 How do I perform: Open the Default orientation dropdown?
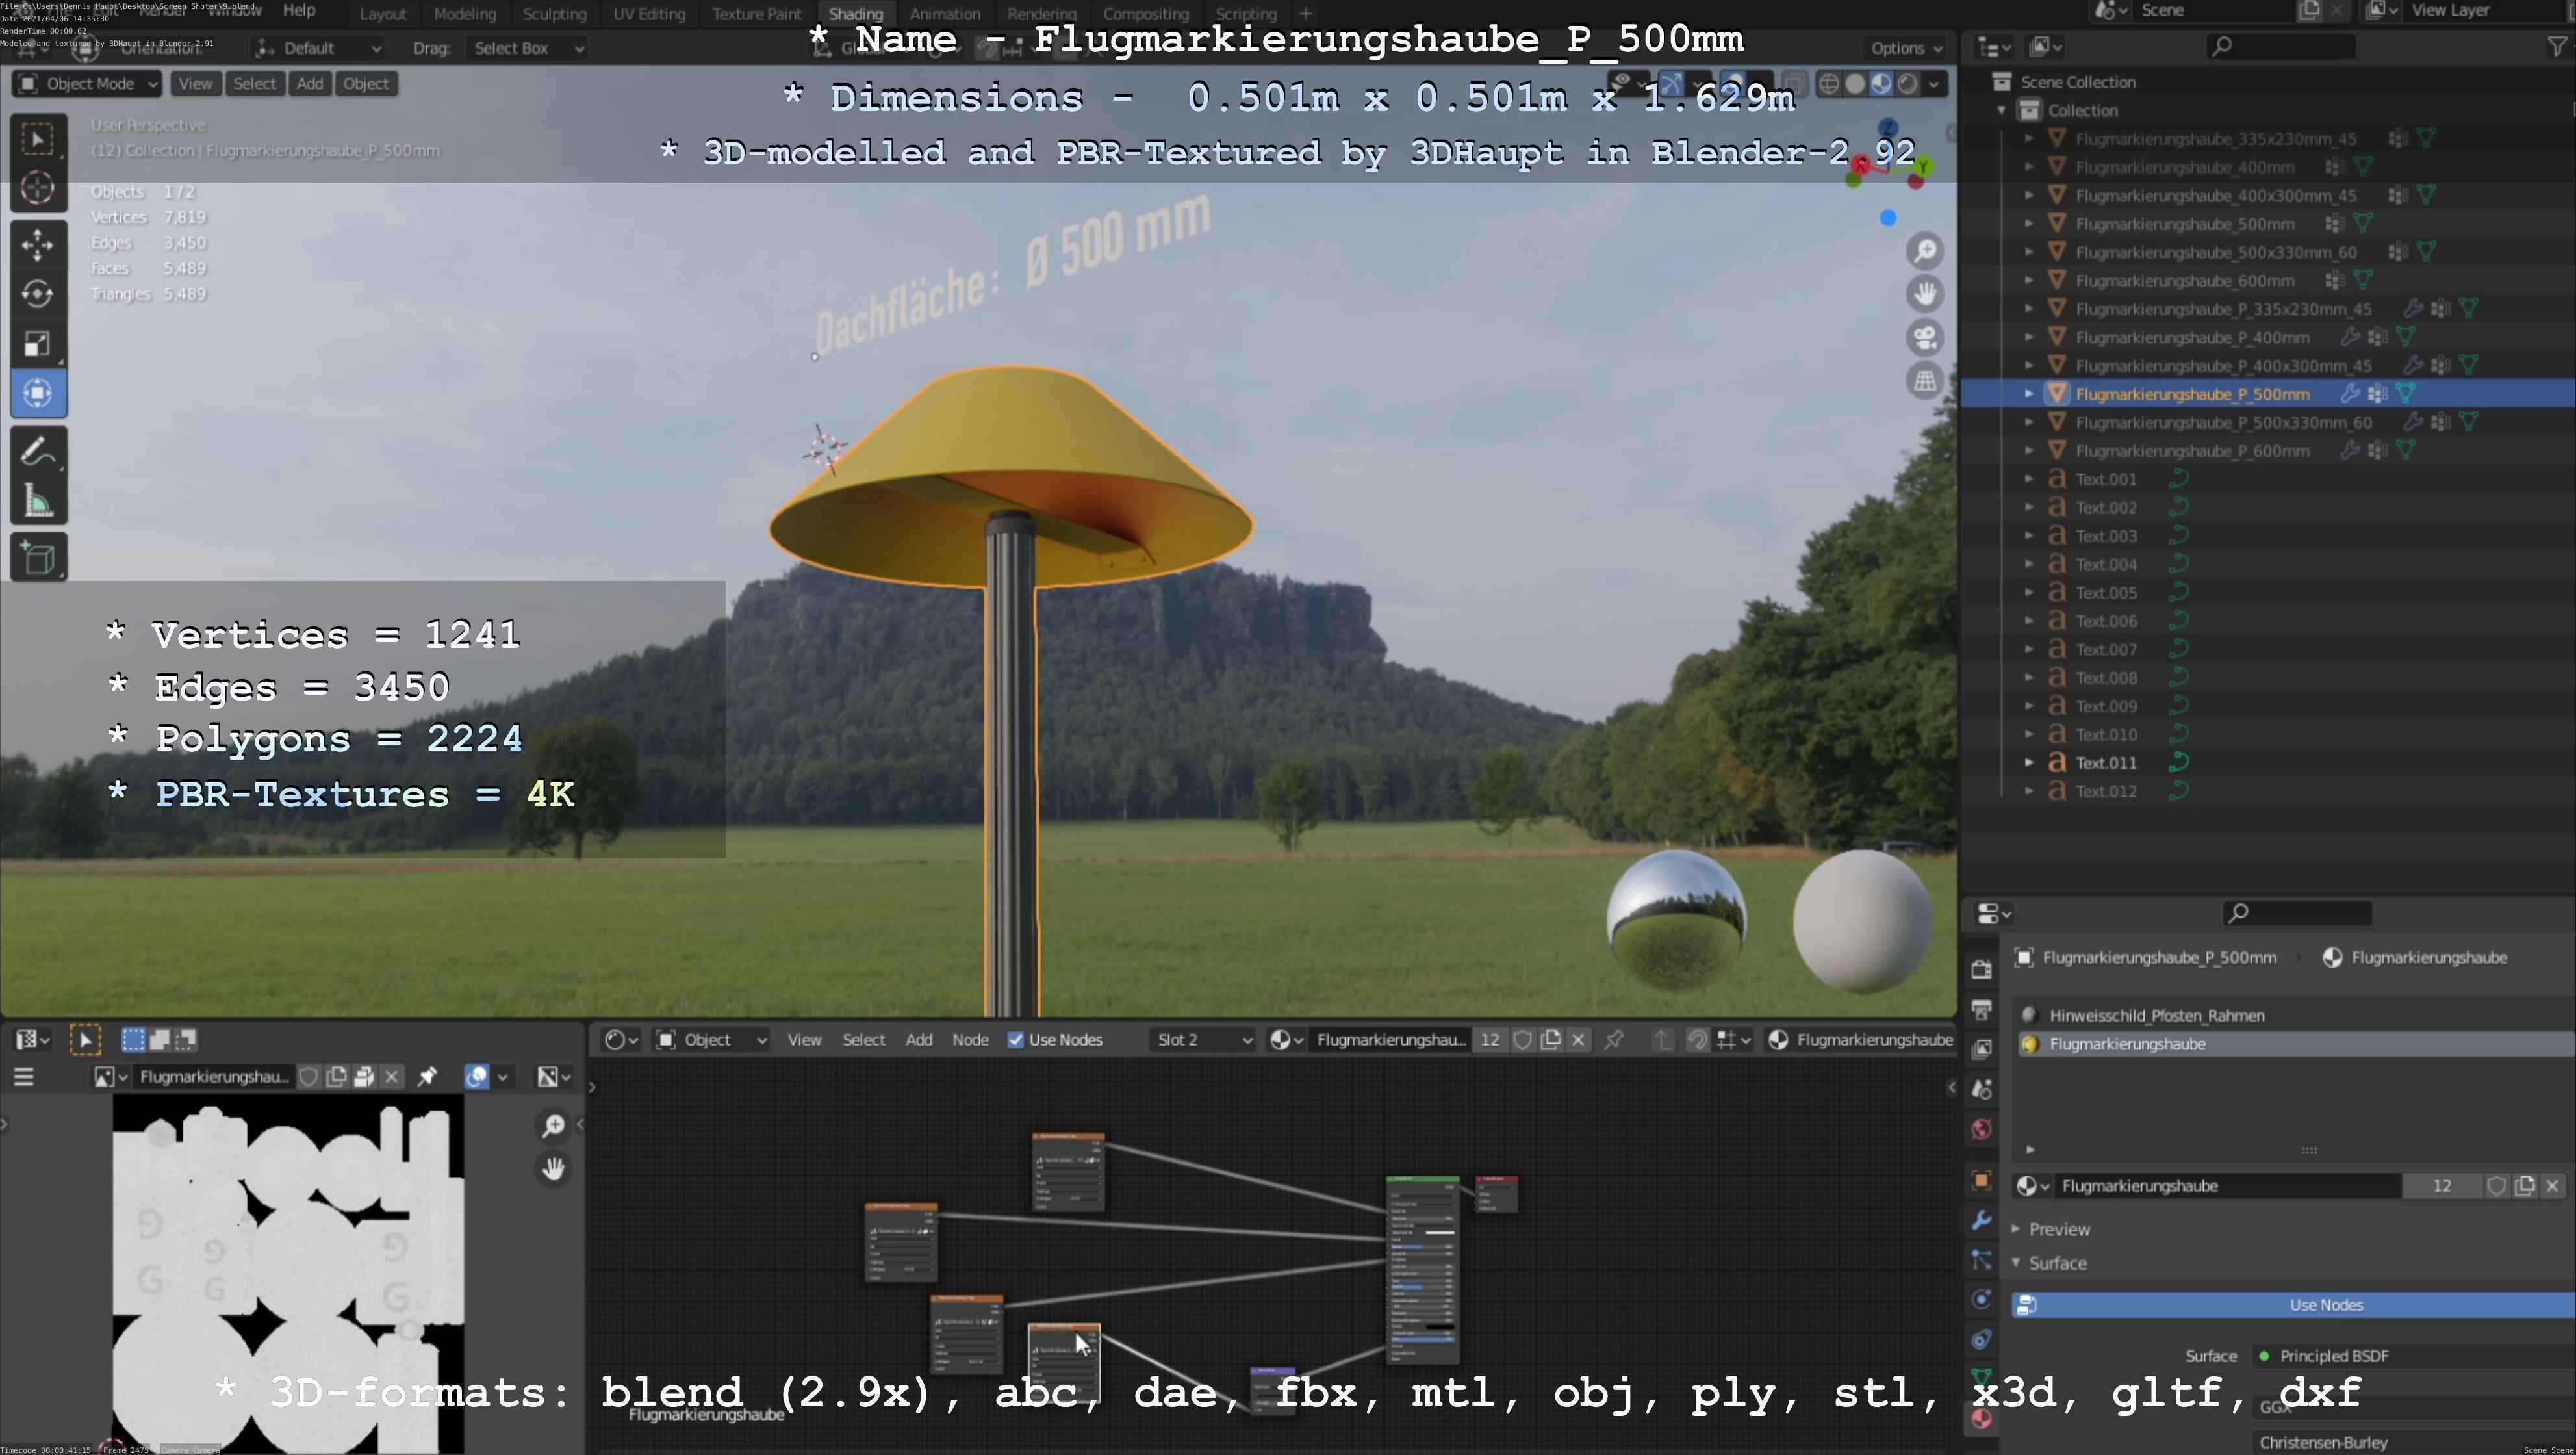[x=317, y=48]
